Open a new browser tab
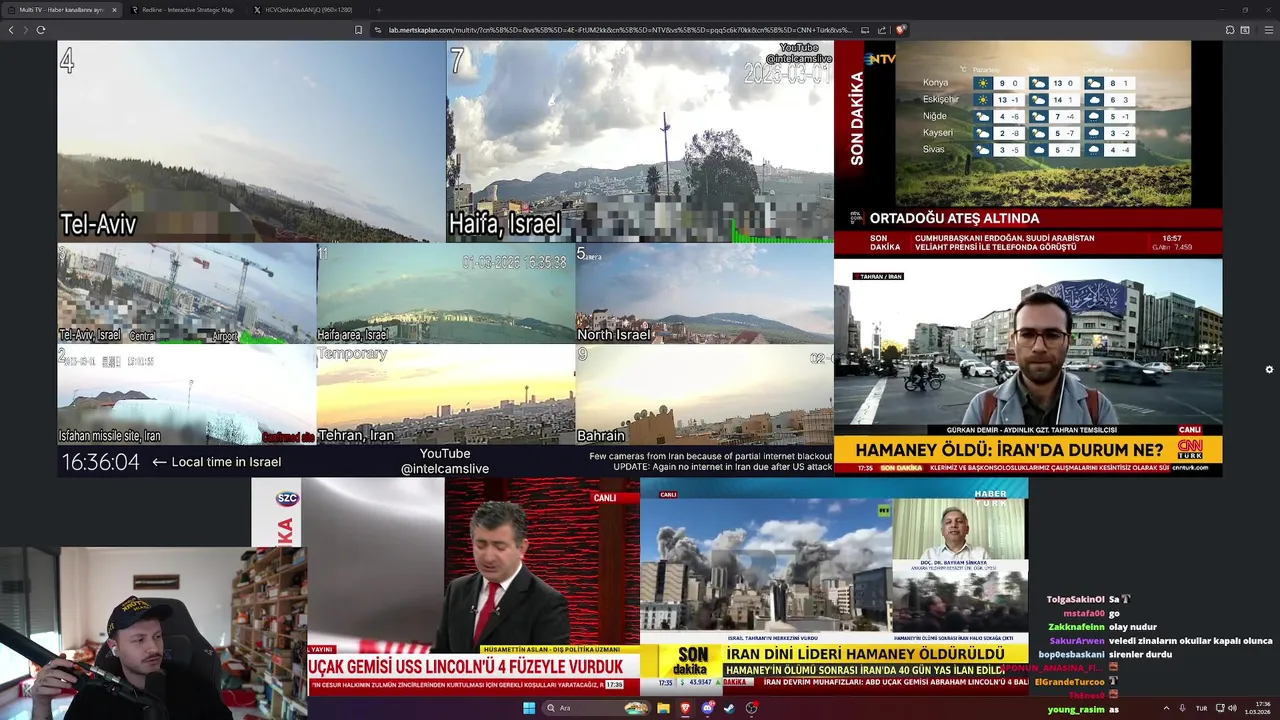The width and height of the screenshot is (1280, 720). coord(378,10)
